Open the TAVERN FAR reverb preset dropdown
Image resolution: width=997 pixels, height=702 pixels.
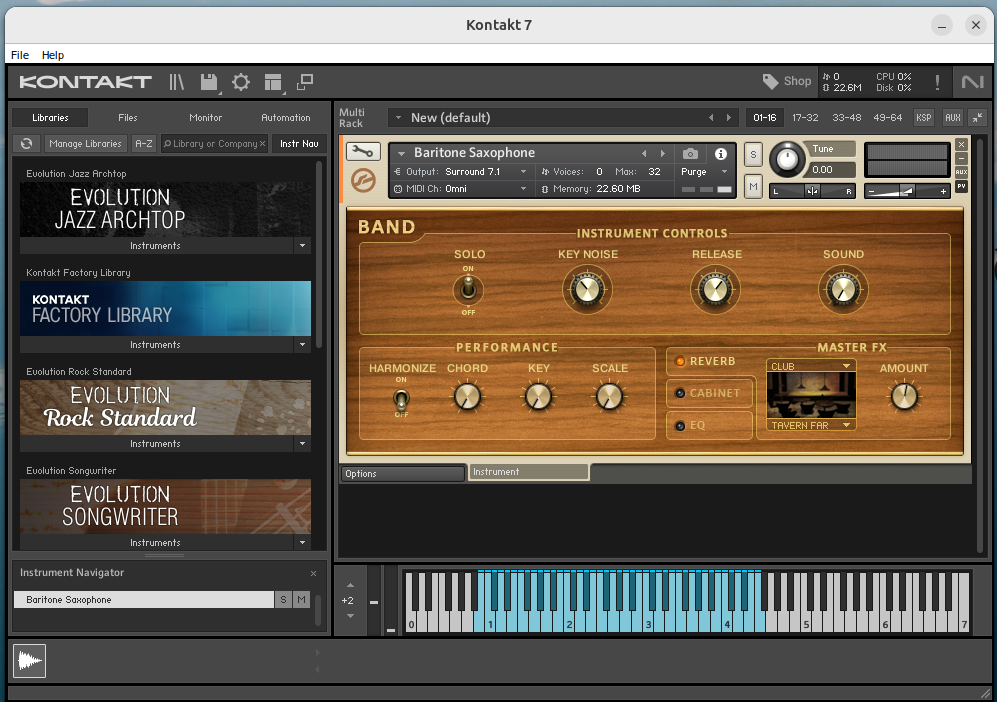(811, 425)
